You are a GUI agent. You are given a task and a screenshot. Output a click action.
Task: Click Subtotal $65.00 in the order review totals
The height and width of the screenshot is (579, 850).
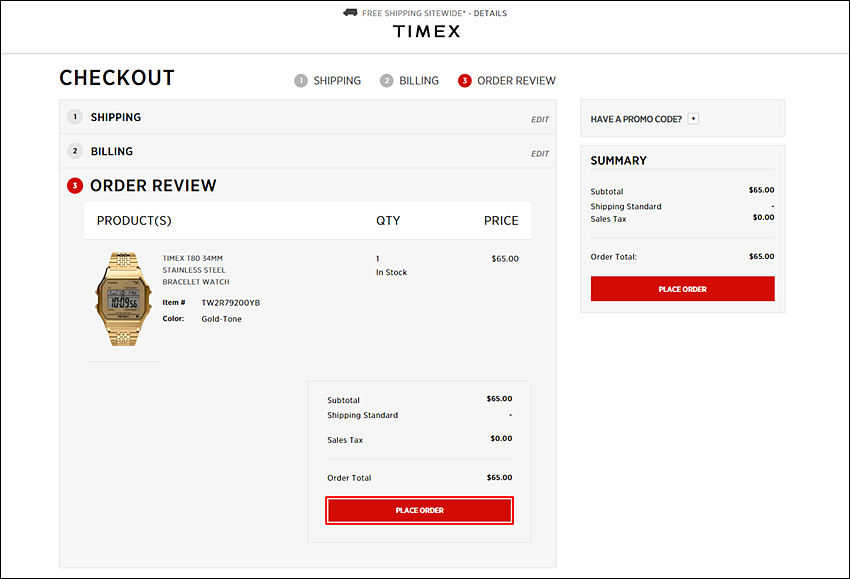[x=499, y=398]
